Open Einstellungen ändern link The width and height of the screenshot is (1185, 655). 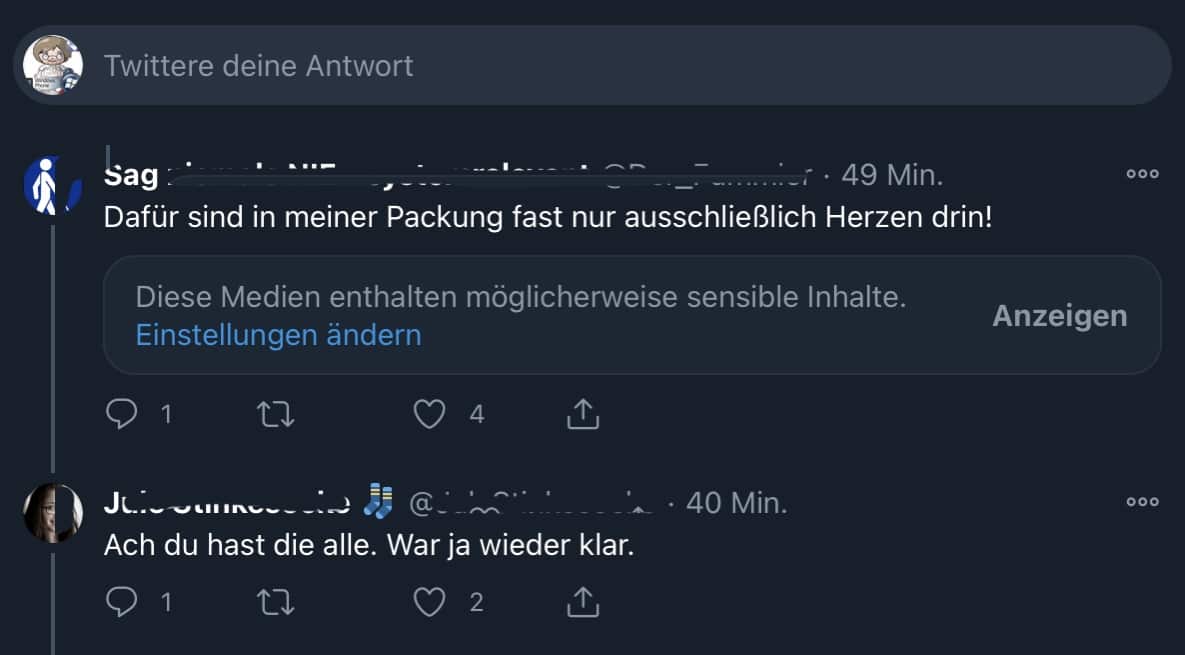[x=278, y=335]
